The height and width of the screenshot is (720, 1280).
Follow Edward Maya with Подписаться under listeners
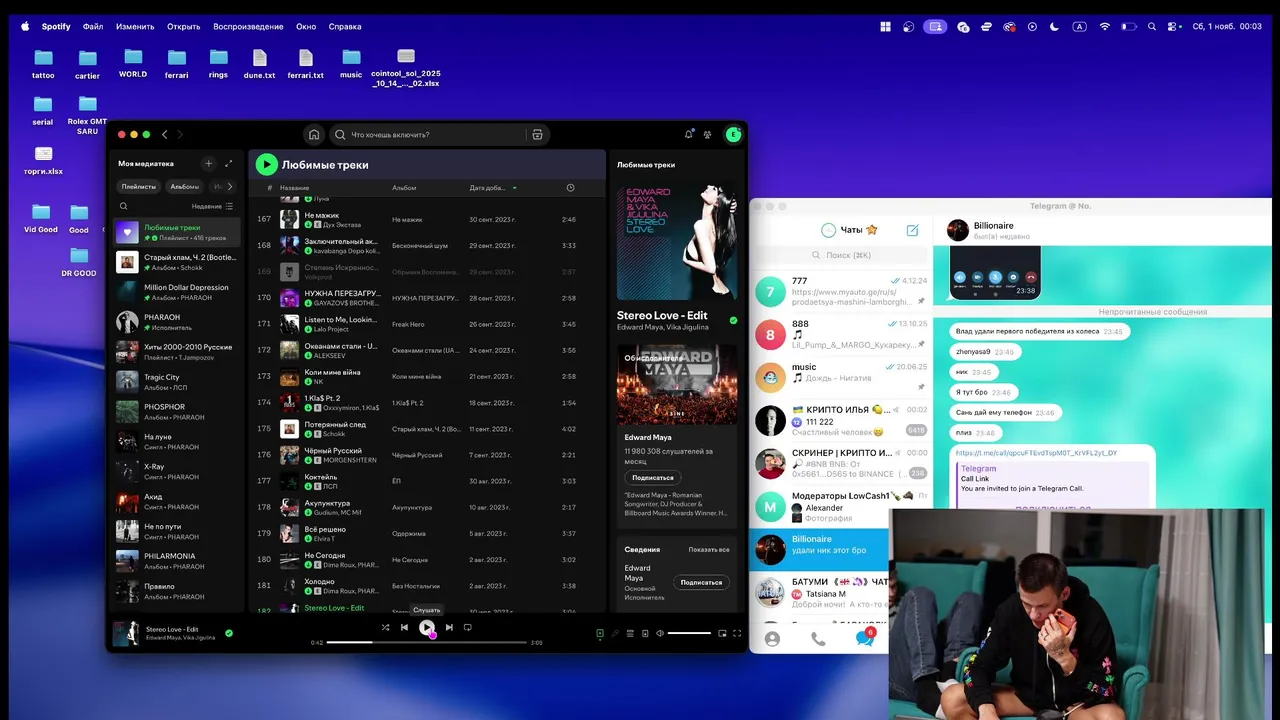tap(653, 477)
